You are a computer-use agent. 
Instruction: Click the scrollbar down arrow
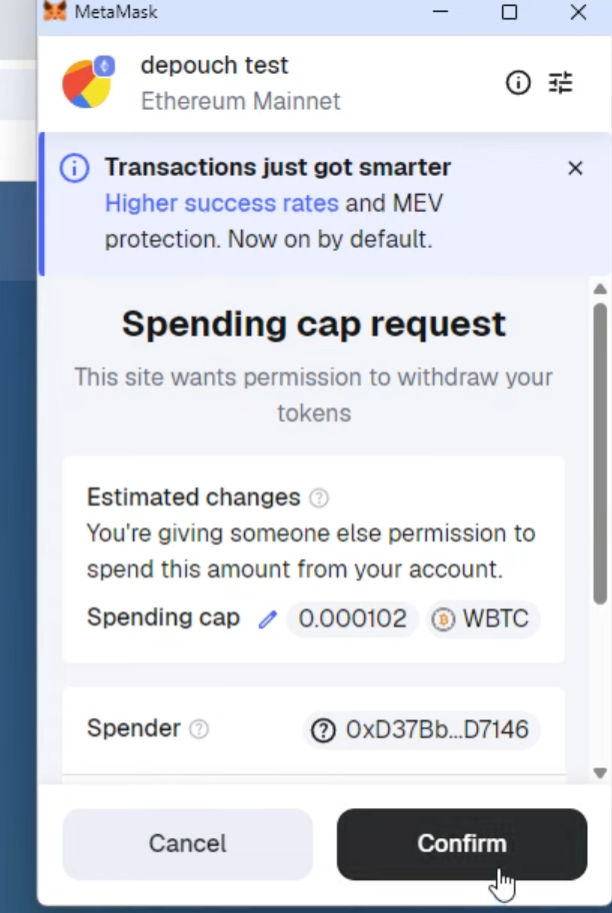click(600, 772)
